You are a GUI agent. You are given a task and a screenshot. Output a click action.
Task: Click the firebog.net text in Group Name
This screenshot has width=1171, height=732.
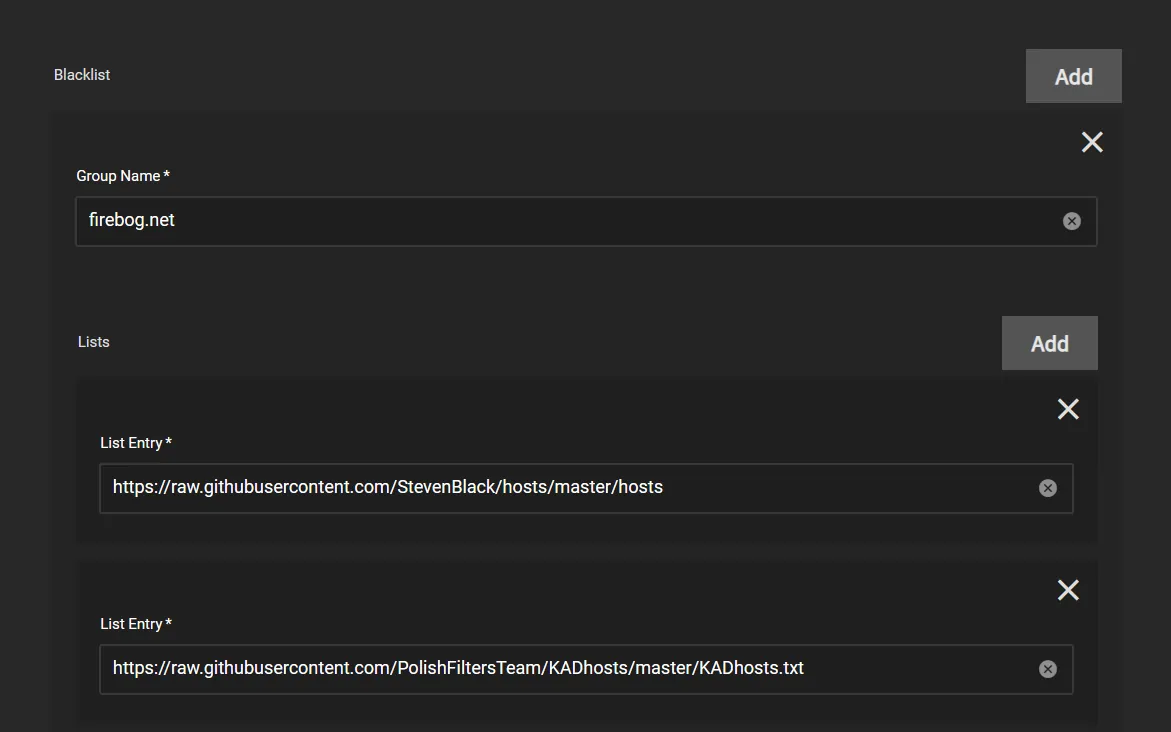tap(132, 220)
